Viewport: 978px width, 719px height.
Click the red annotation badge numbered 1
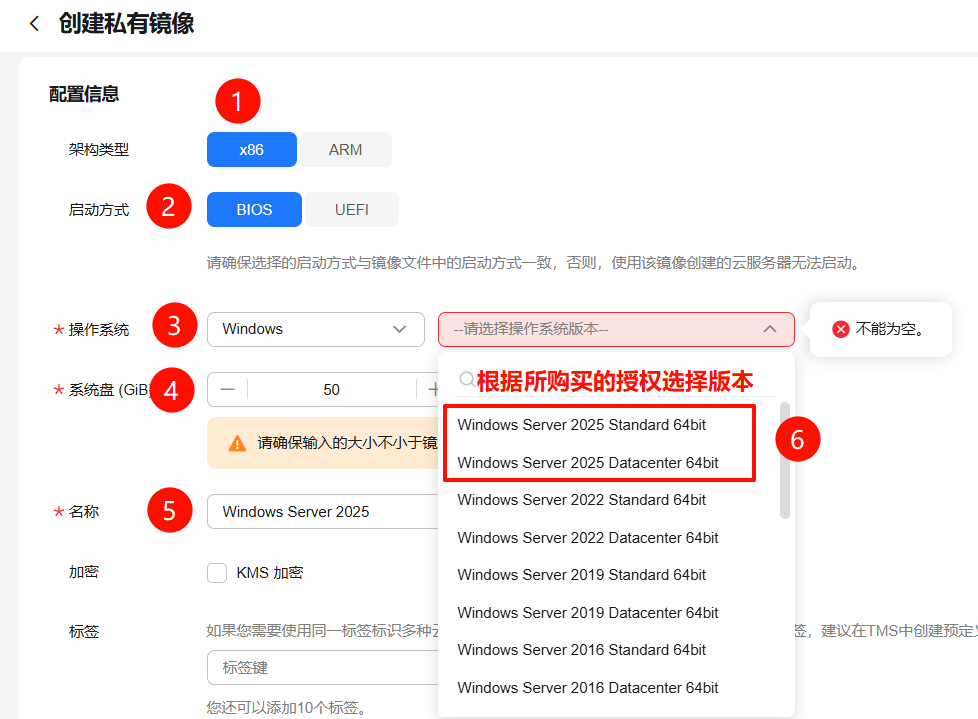point(239,101)
